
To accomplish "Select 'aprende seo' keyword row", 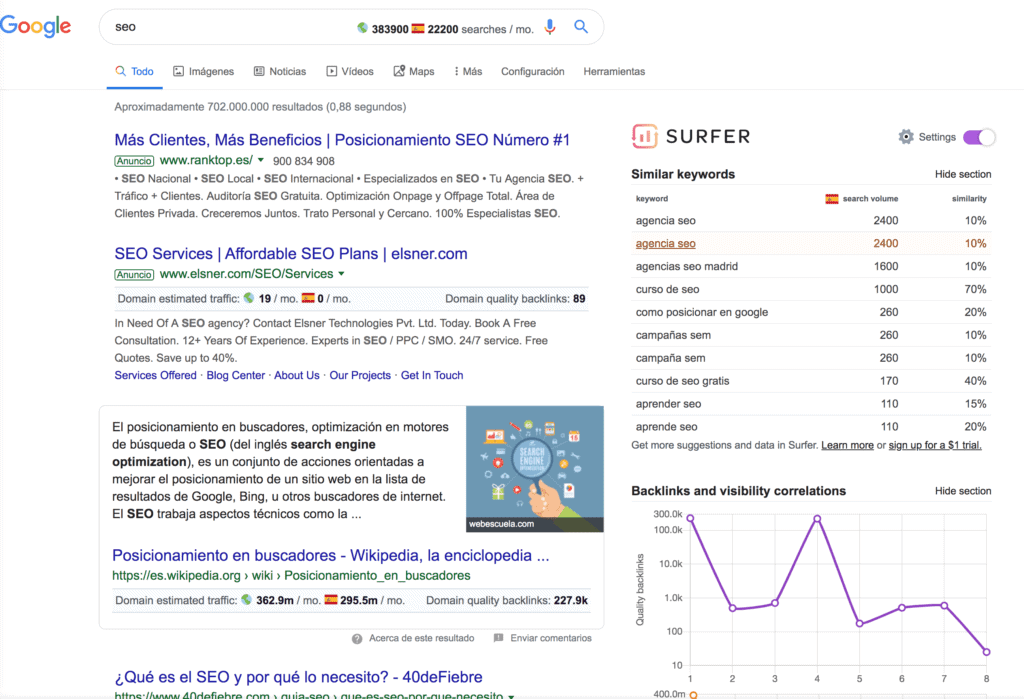I will (811, 427).
